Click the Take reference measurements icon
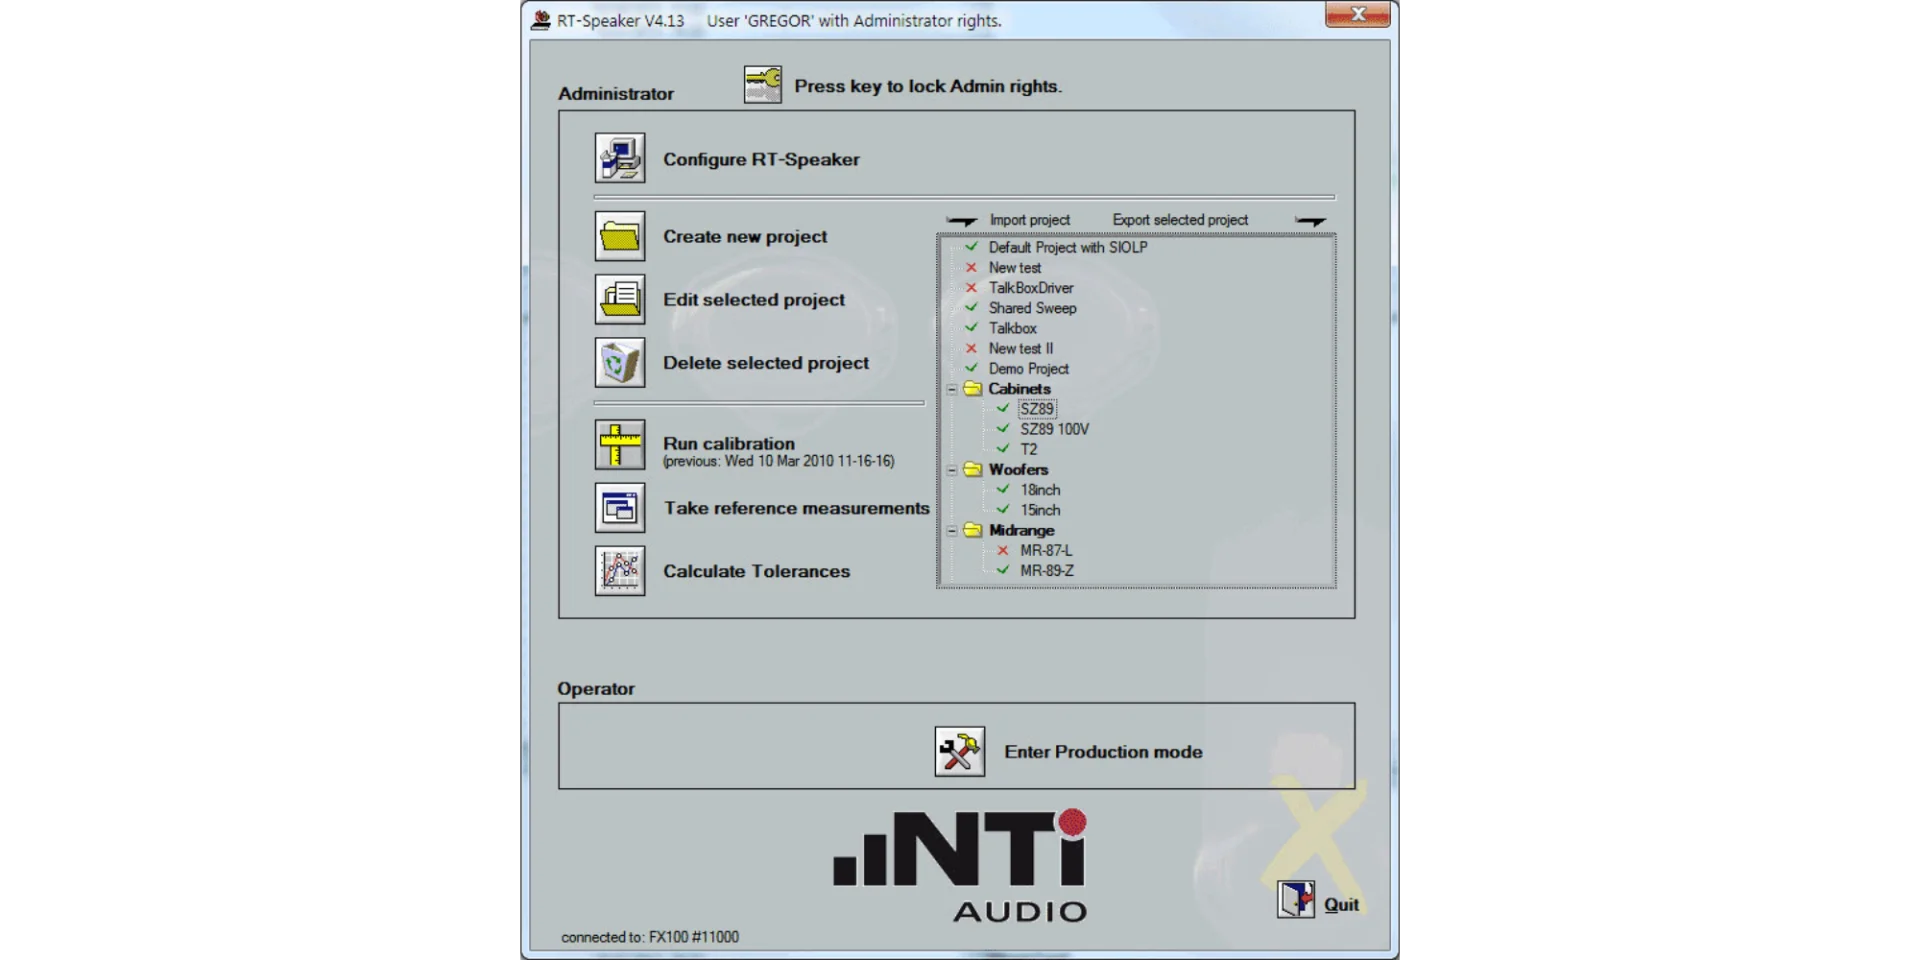1920x960 pixels. [x=619, y=508]
